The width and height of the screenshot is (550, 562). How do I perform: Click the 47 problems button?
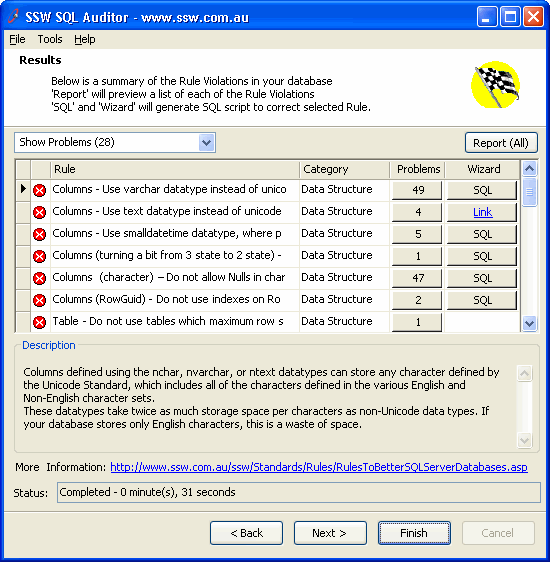coord(417,278)
